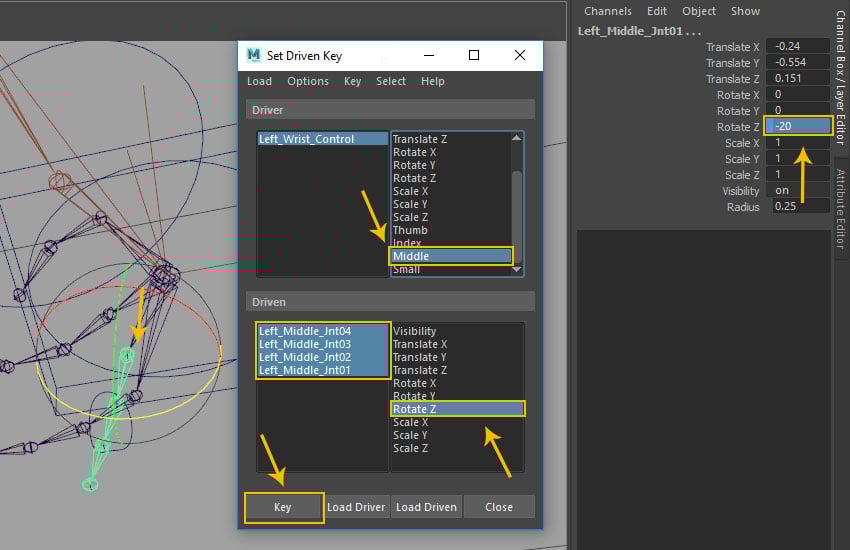Screen dimensions: 850x550
Task: Open the Help menu in Set Driven Key
Action: (433, 81)
